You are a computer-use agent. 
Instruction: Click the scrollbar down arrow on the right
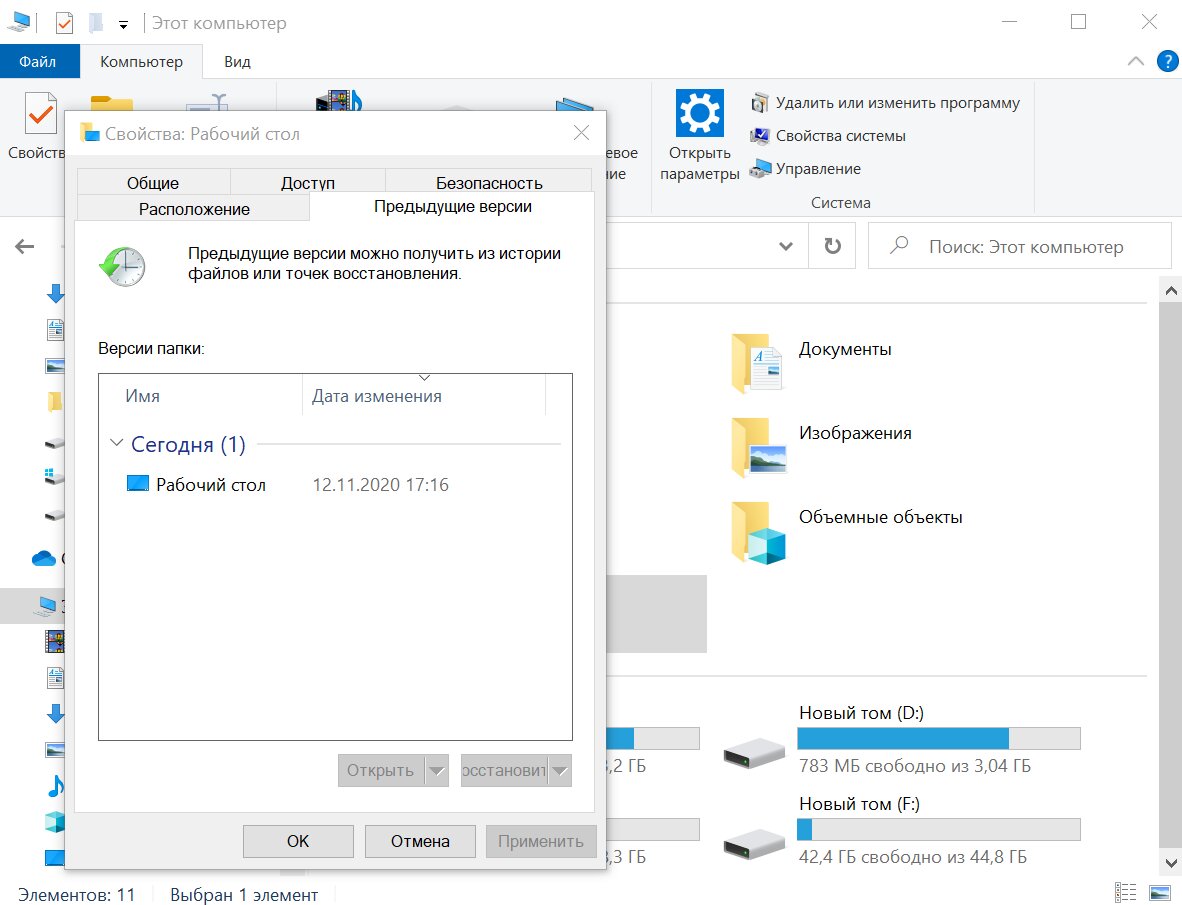pos(1171,864)
